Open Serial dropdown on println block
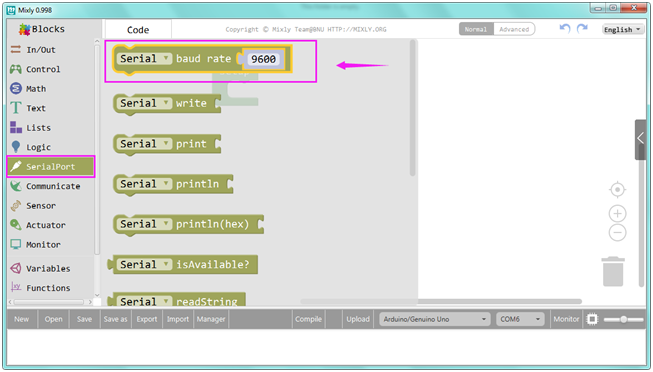The height and width of the screenshot is (372, 653). [x=144, y=184]
